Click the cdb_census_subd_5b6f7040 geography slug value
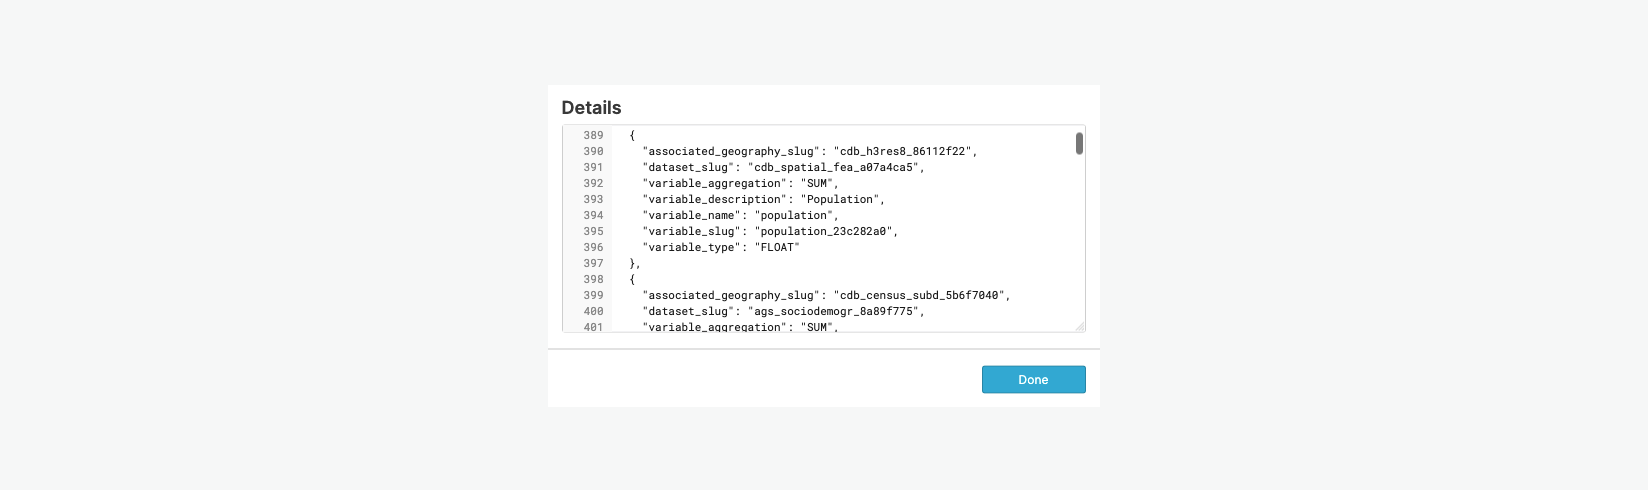The height and width of the screenshot is (490, 1648). tap(919, 295)
